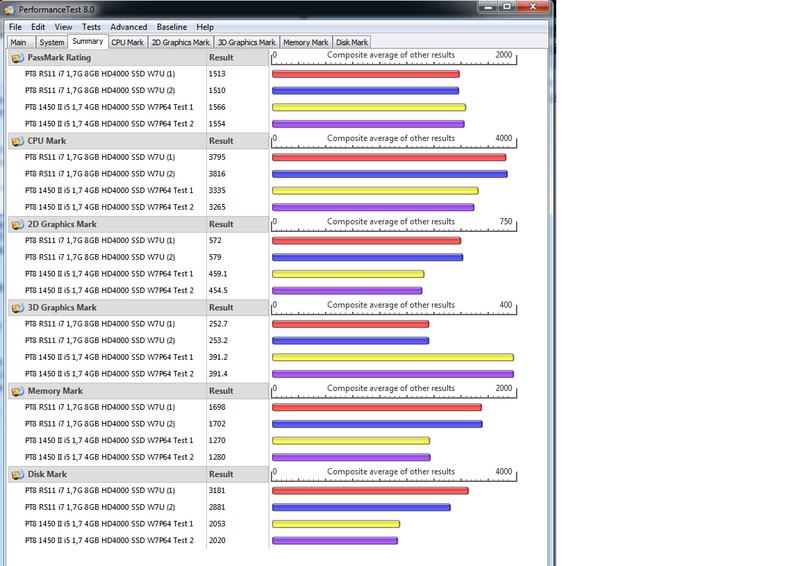Select PassMark Rating purple bar for 1554

pyautogui.click(x=368, y=124)
